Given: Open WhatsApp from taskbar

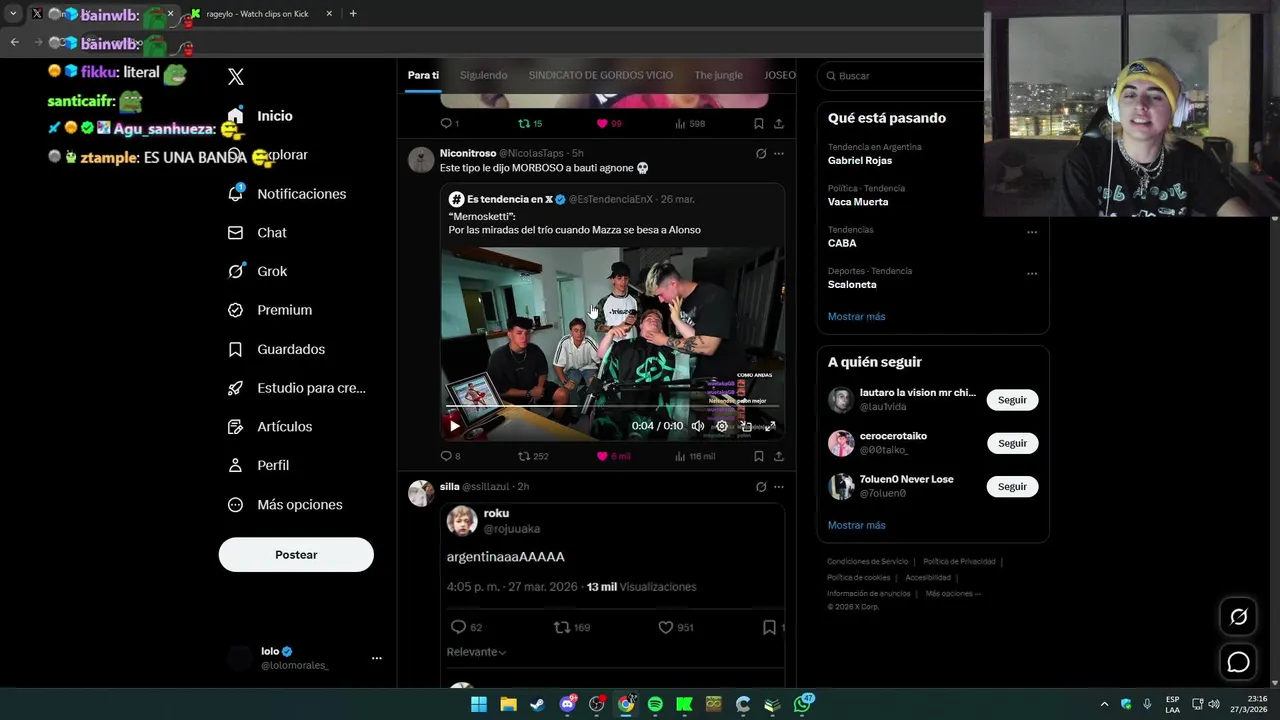Looking at the screenshot, I should coord(802,704).
